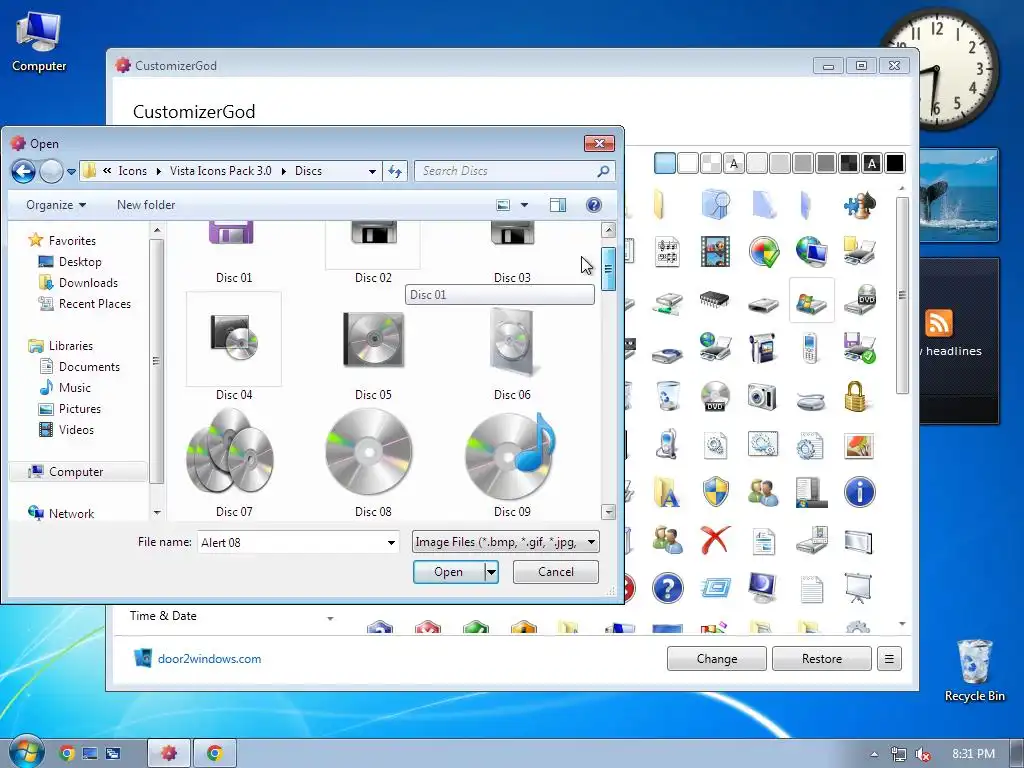The height and width of the screenshot is (768, 1024).
Task: Select the Music library
Action: (74, 388)
